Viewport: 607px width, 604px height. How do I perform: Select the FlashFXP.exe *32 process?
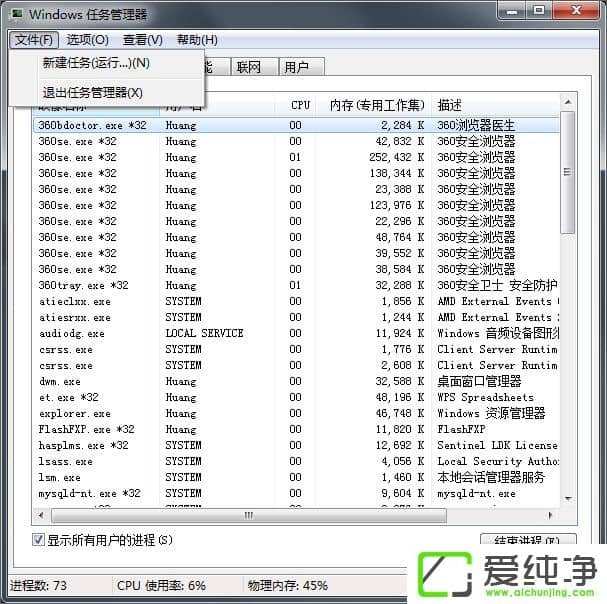tap(297, 429)
